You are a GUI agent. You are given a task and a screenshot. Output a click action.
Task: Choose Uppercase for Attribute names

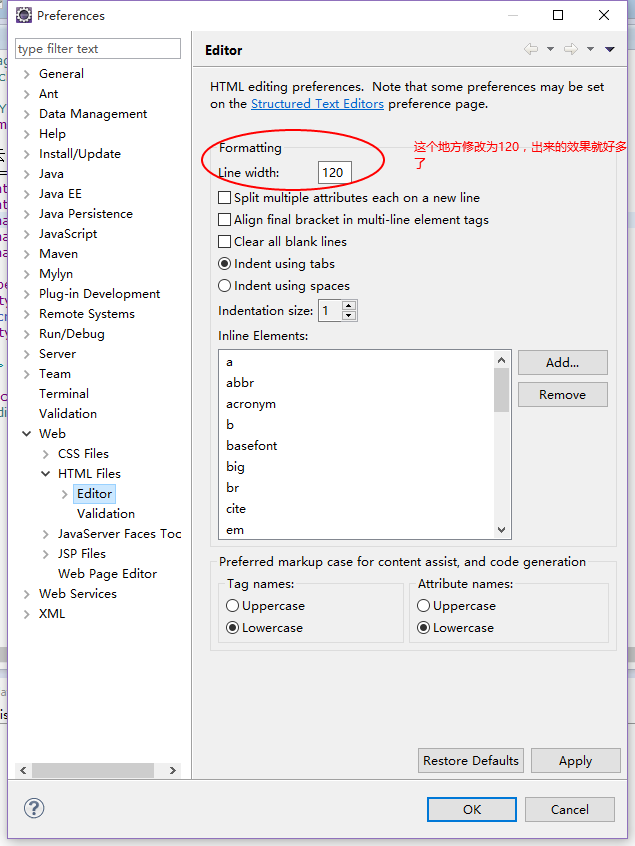coord(424,605)
